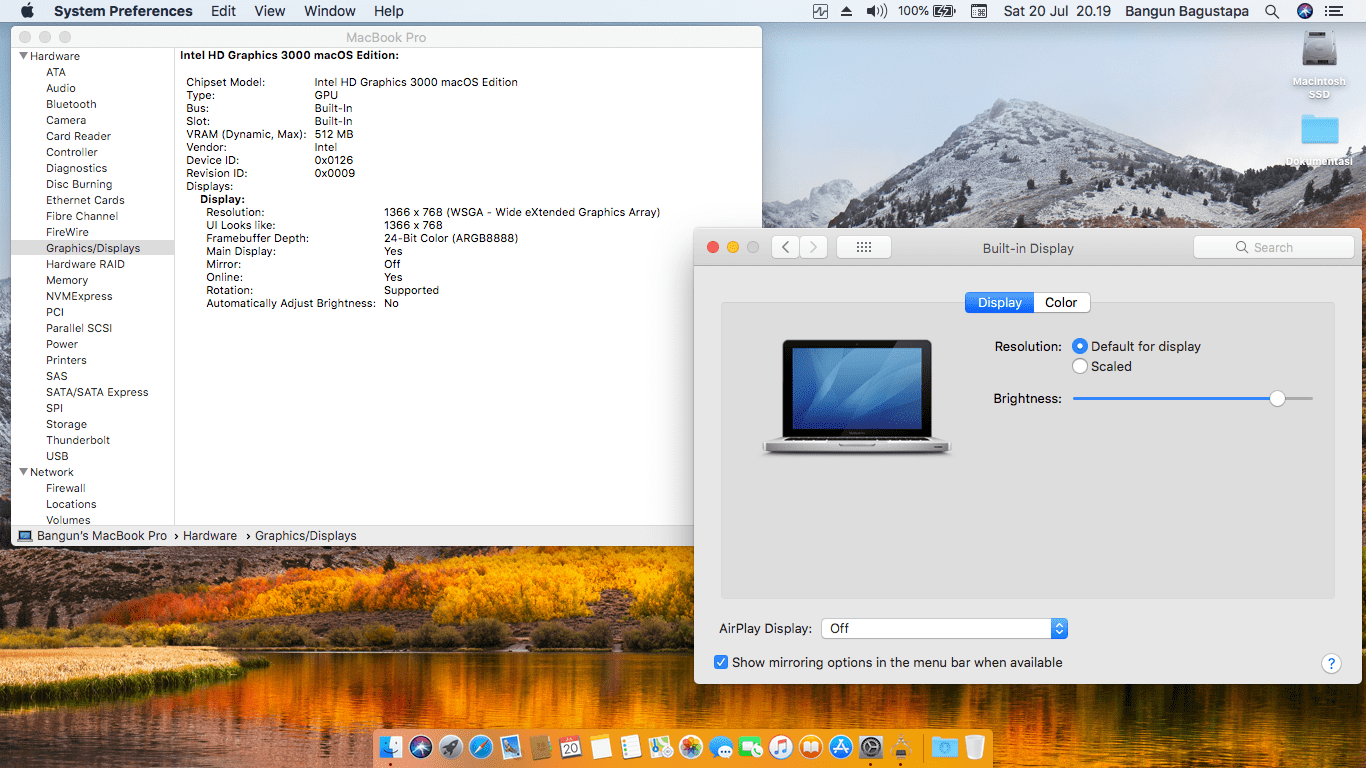Open the display help question button
This screenshot has width=1366, height=768.
pos(1331,663)
